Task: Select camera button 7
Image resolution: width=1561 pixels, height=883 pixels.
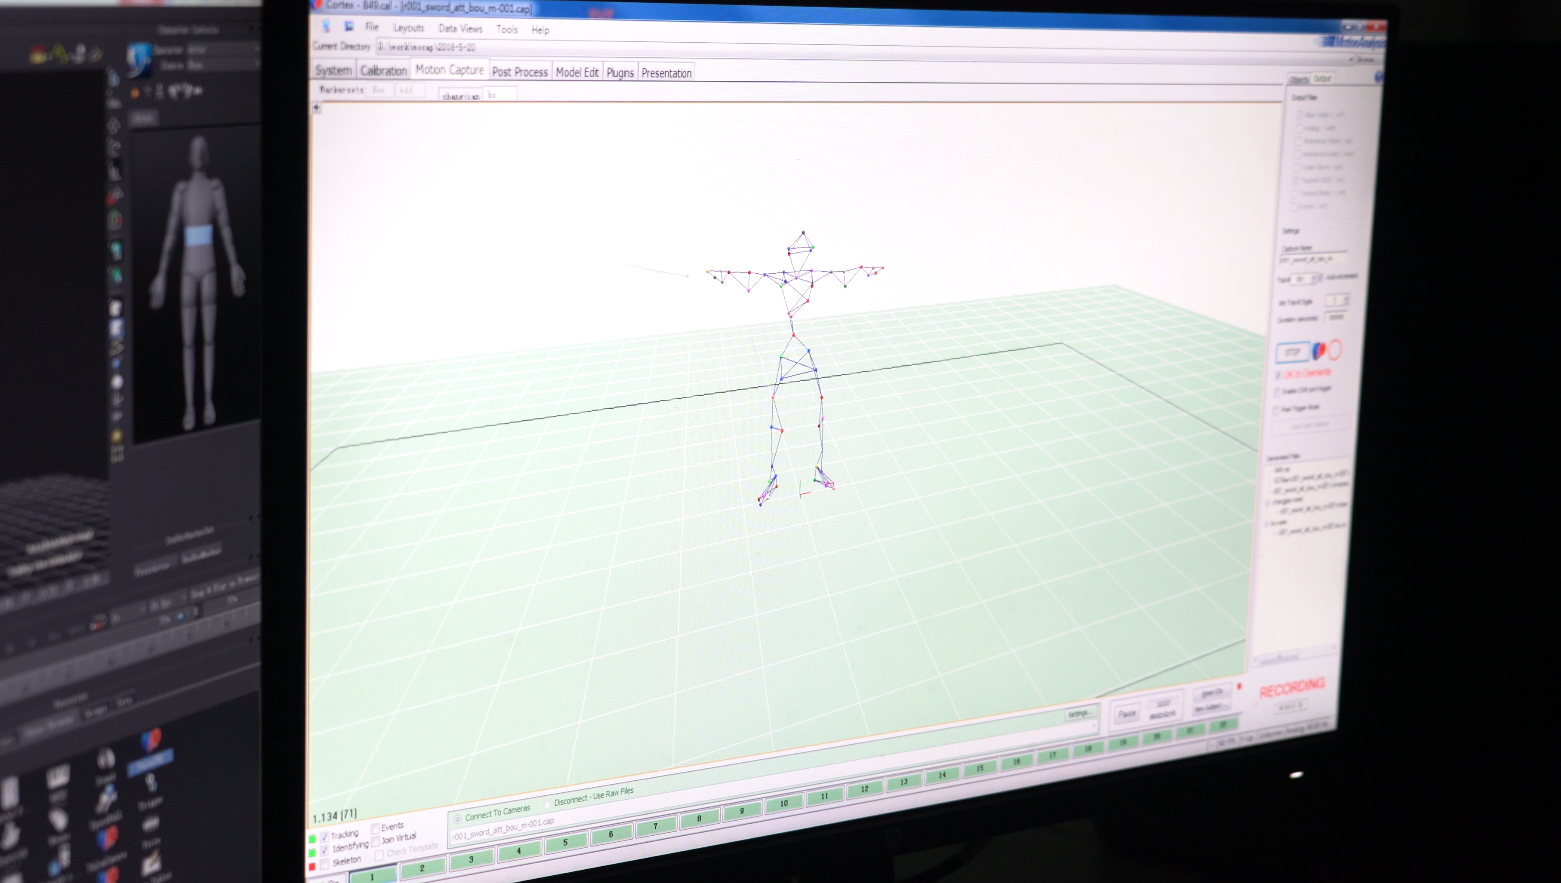Action: 656,826
